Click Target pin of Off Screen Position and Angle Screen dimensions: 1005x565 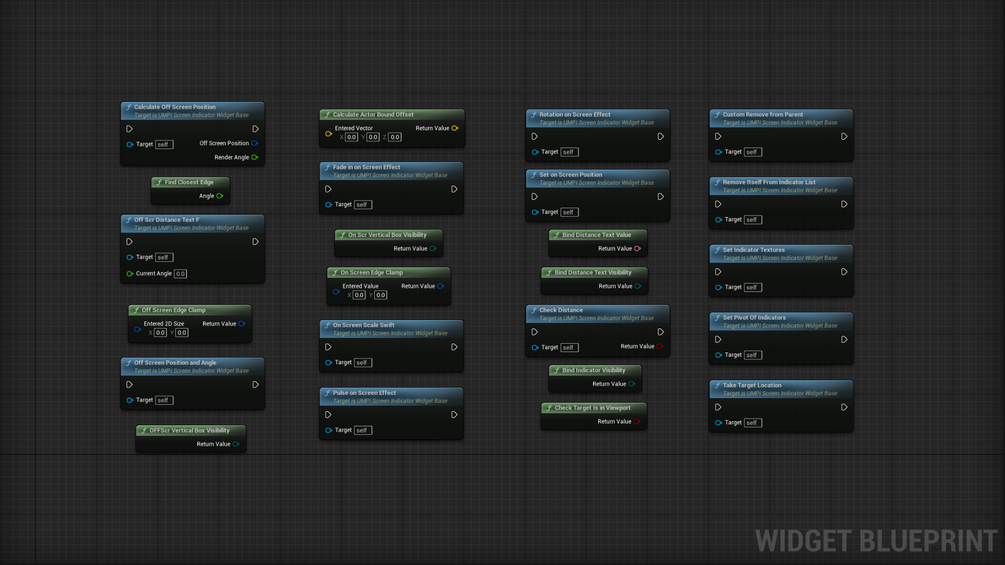pos(129,400)
